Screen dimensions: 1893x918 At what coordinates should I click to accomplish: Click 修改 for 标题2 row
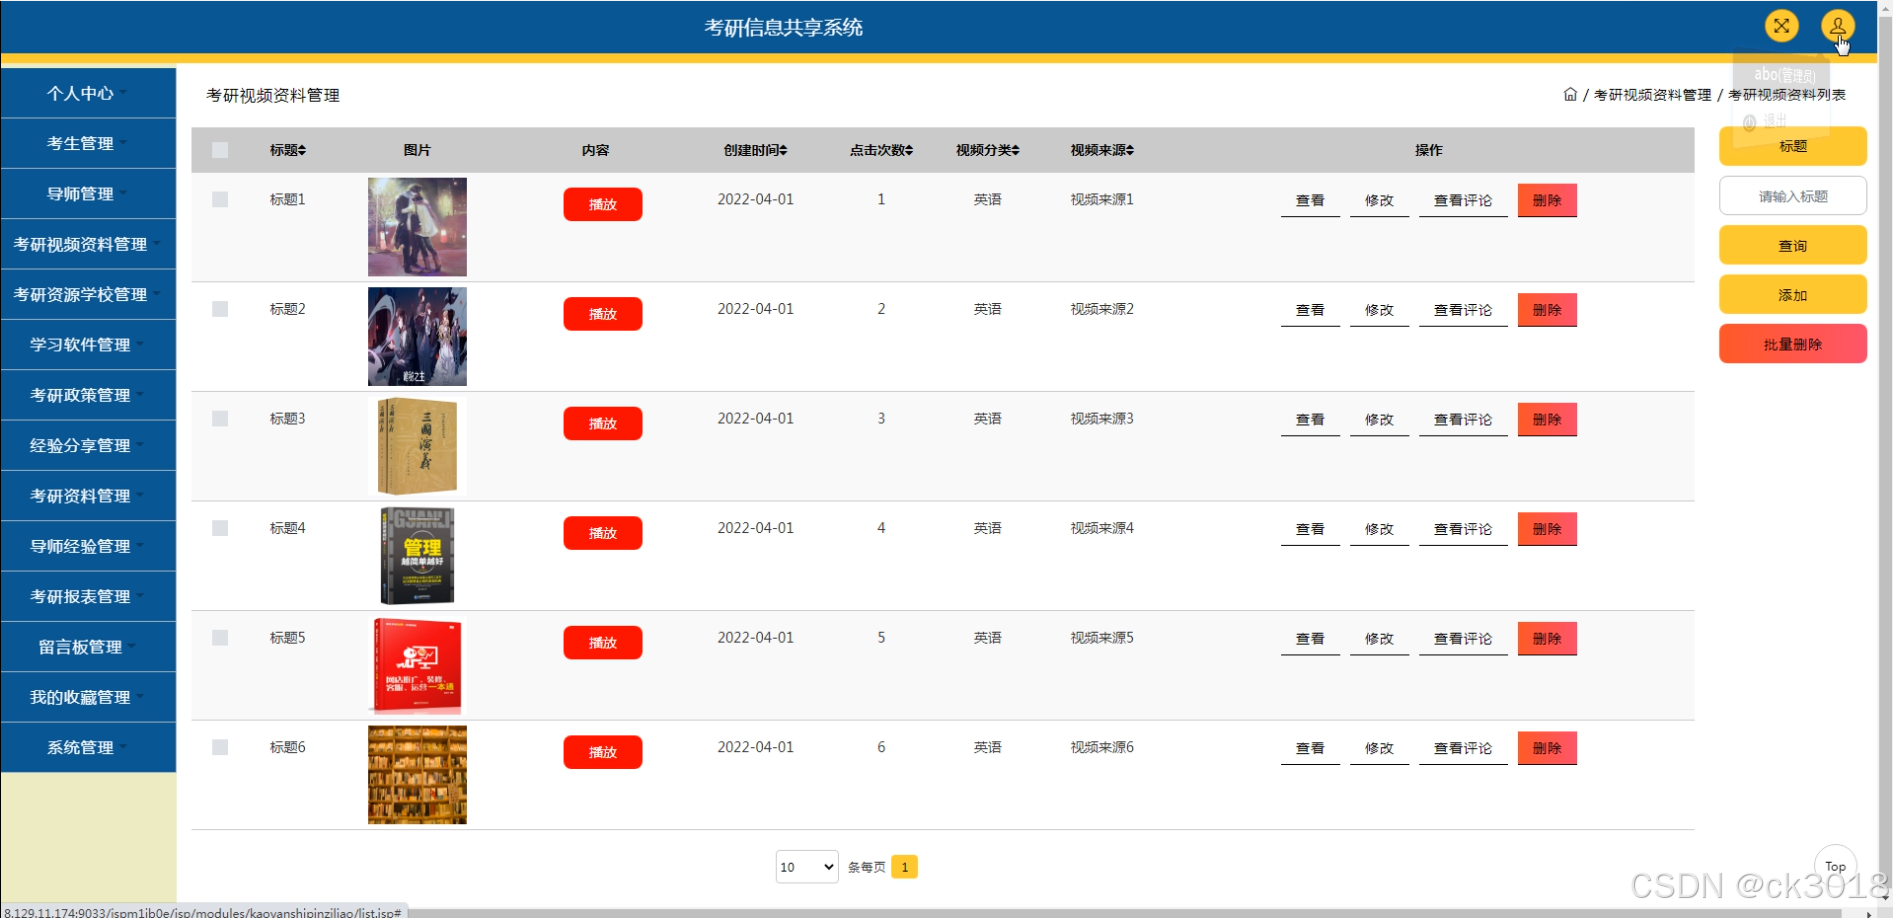pyautogui.click(x=1379, y=310)
